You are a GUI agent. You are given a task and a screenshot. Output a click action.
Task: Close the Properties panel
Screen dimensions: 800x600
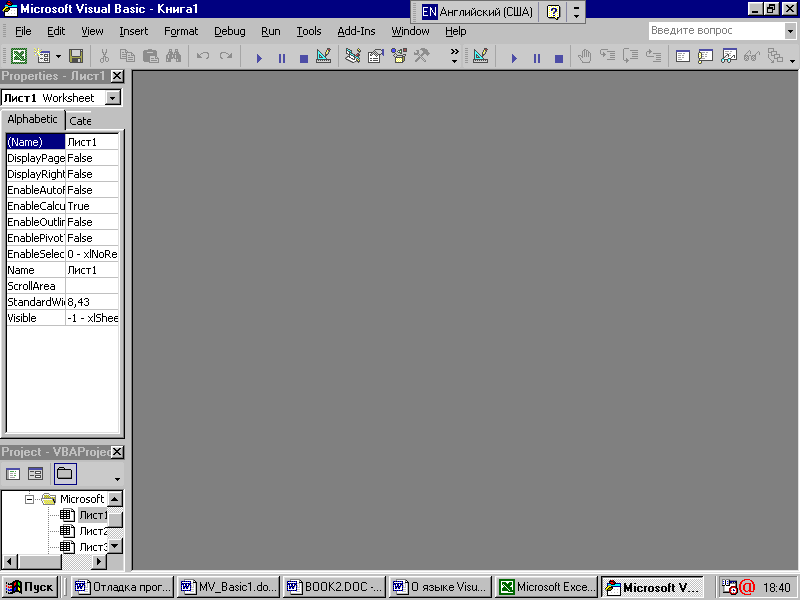pos(117,76)
